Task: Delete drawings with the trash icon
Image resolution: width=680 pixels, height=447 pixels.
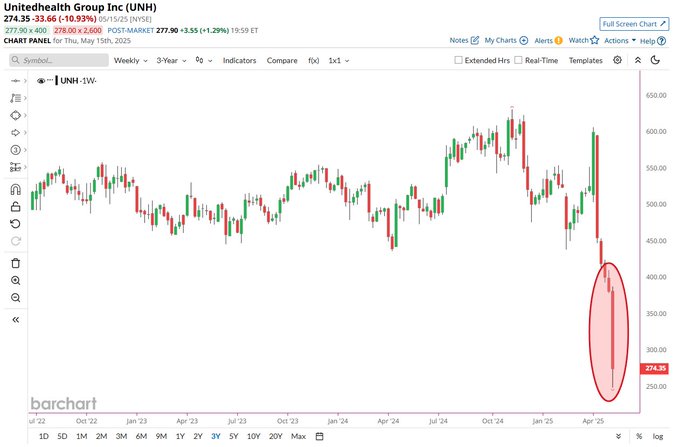Action: click(16, 263)
